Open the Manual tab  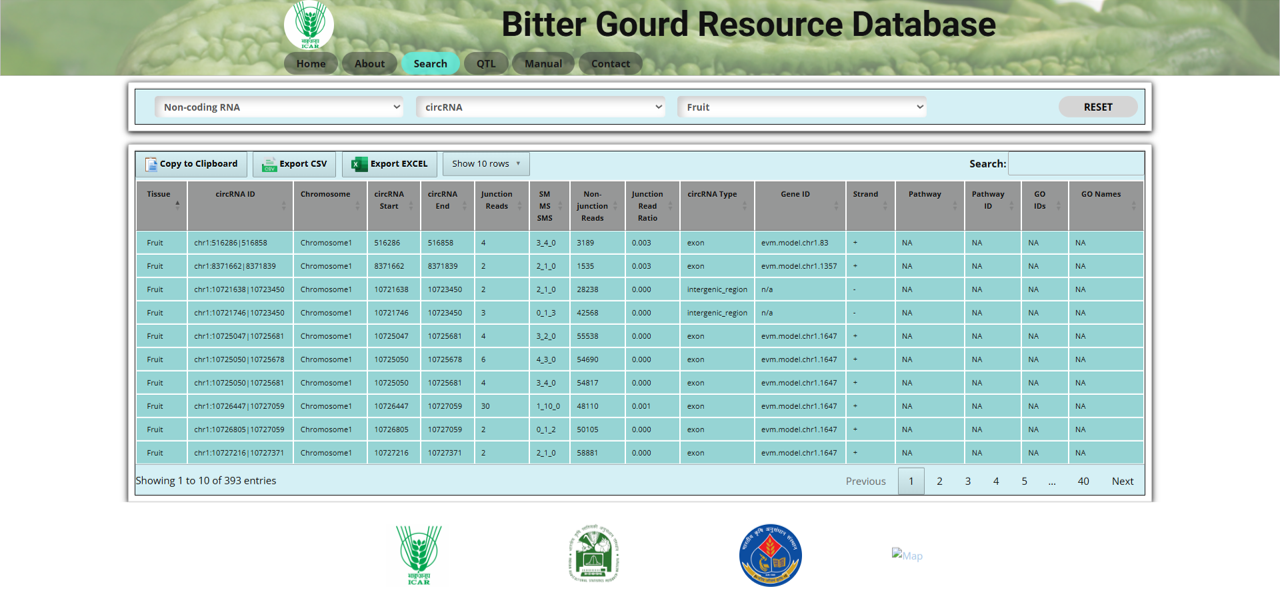click(x=543, y=63)
